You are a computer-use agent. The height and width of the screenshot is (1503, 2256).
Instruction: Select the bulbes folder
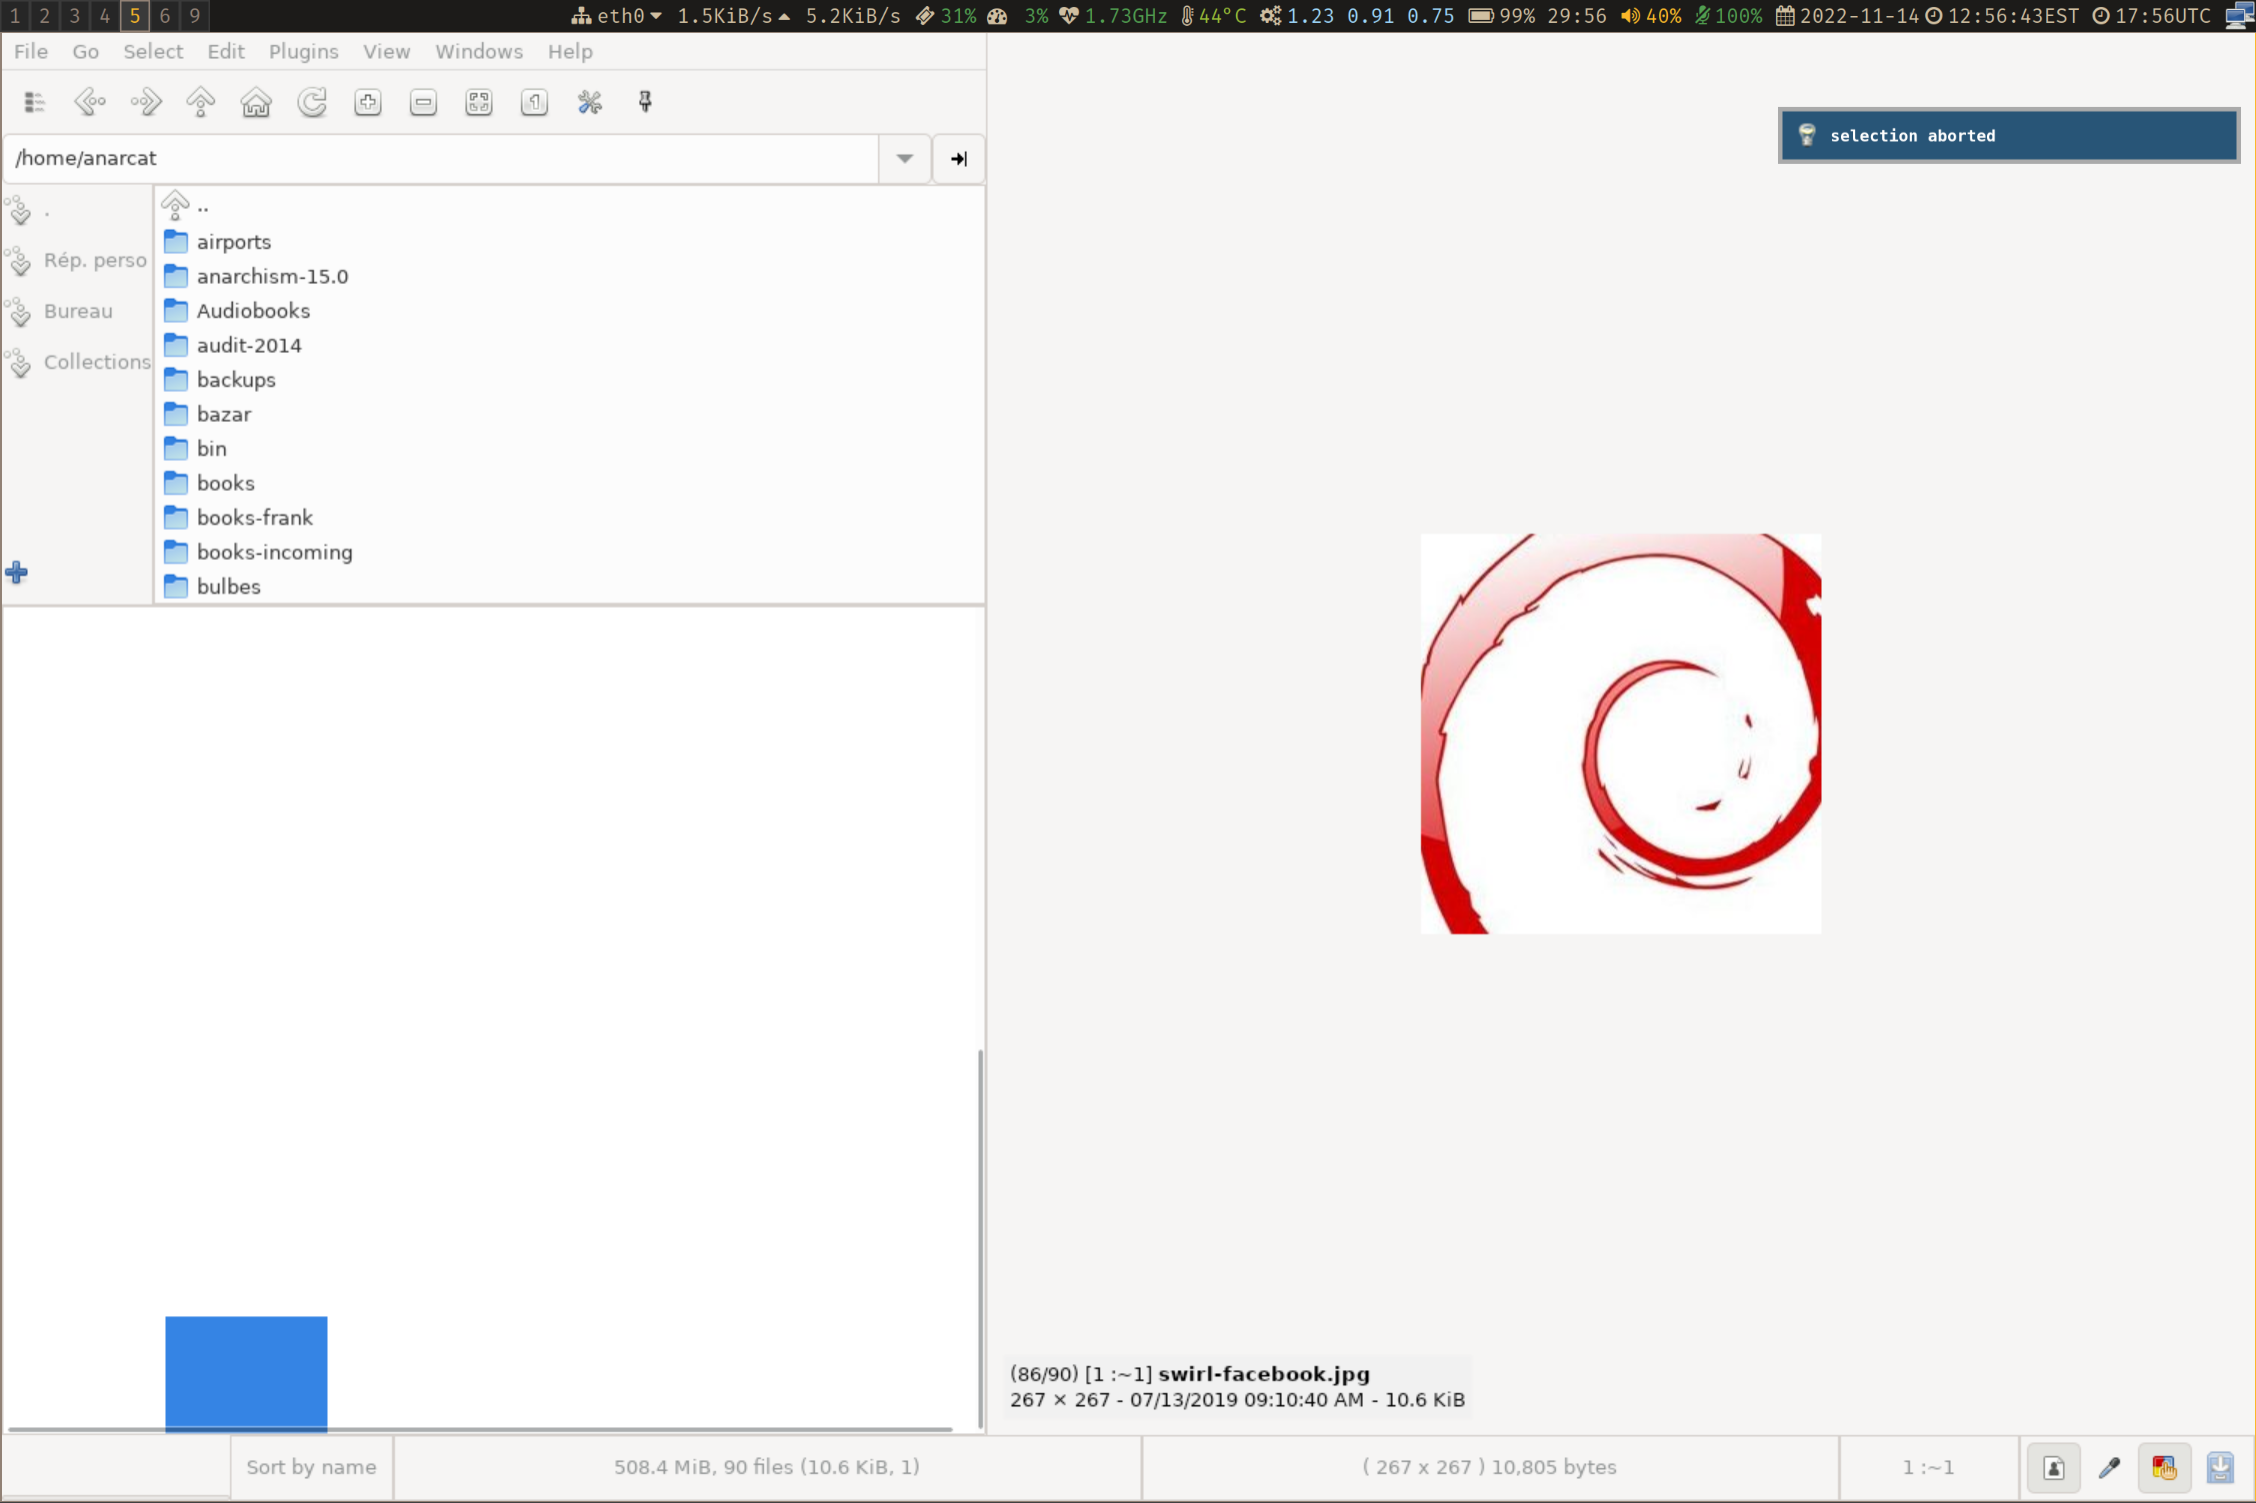[570, 587]
